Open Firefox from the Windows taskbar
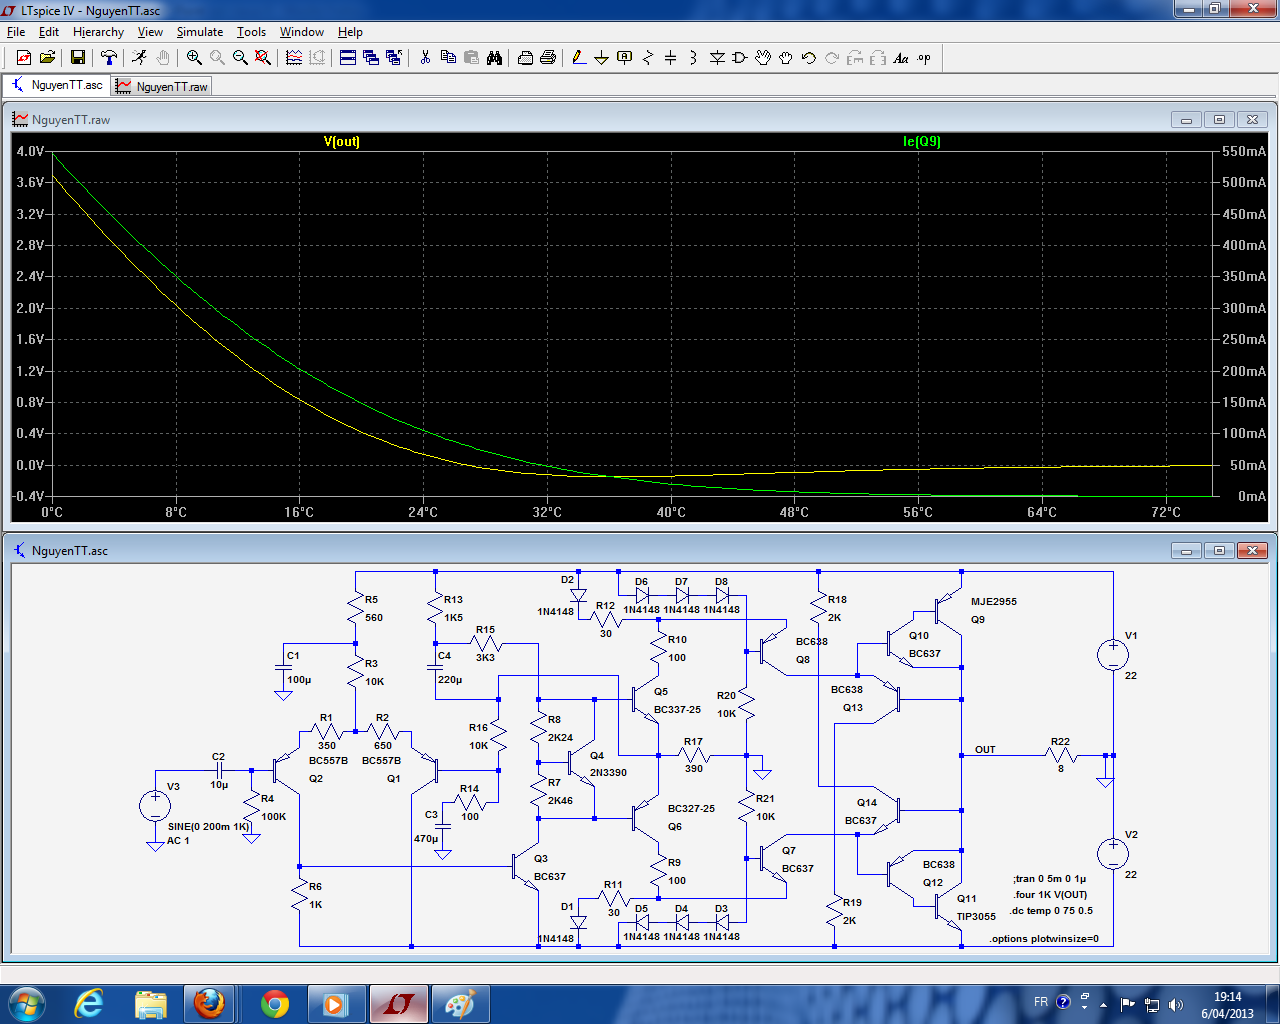Image resolution: width=1280 pixels, height=1024 pixels. coord(209,1003)
